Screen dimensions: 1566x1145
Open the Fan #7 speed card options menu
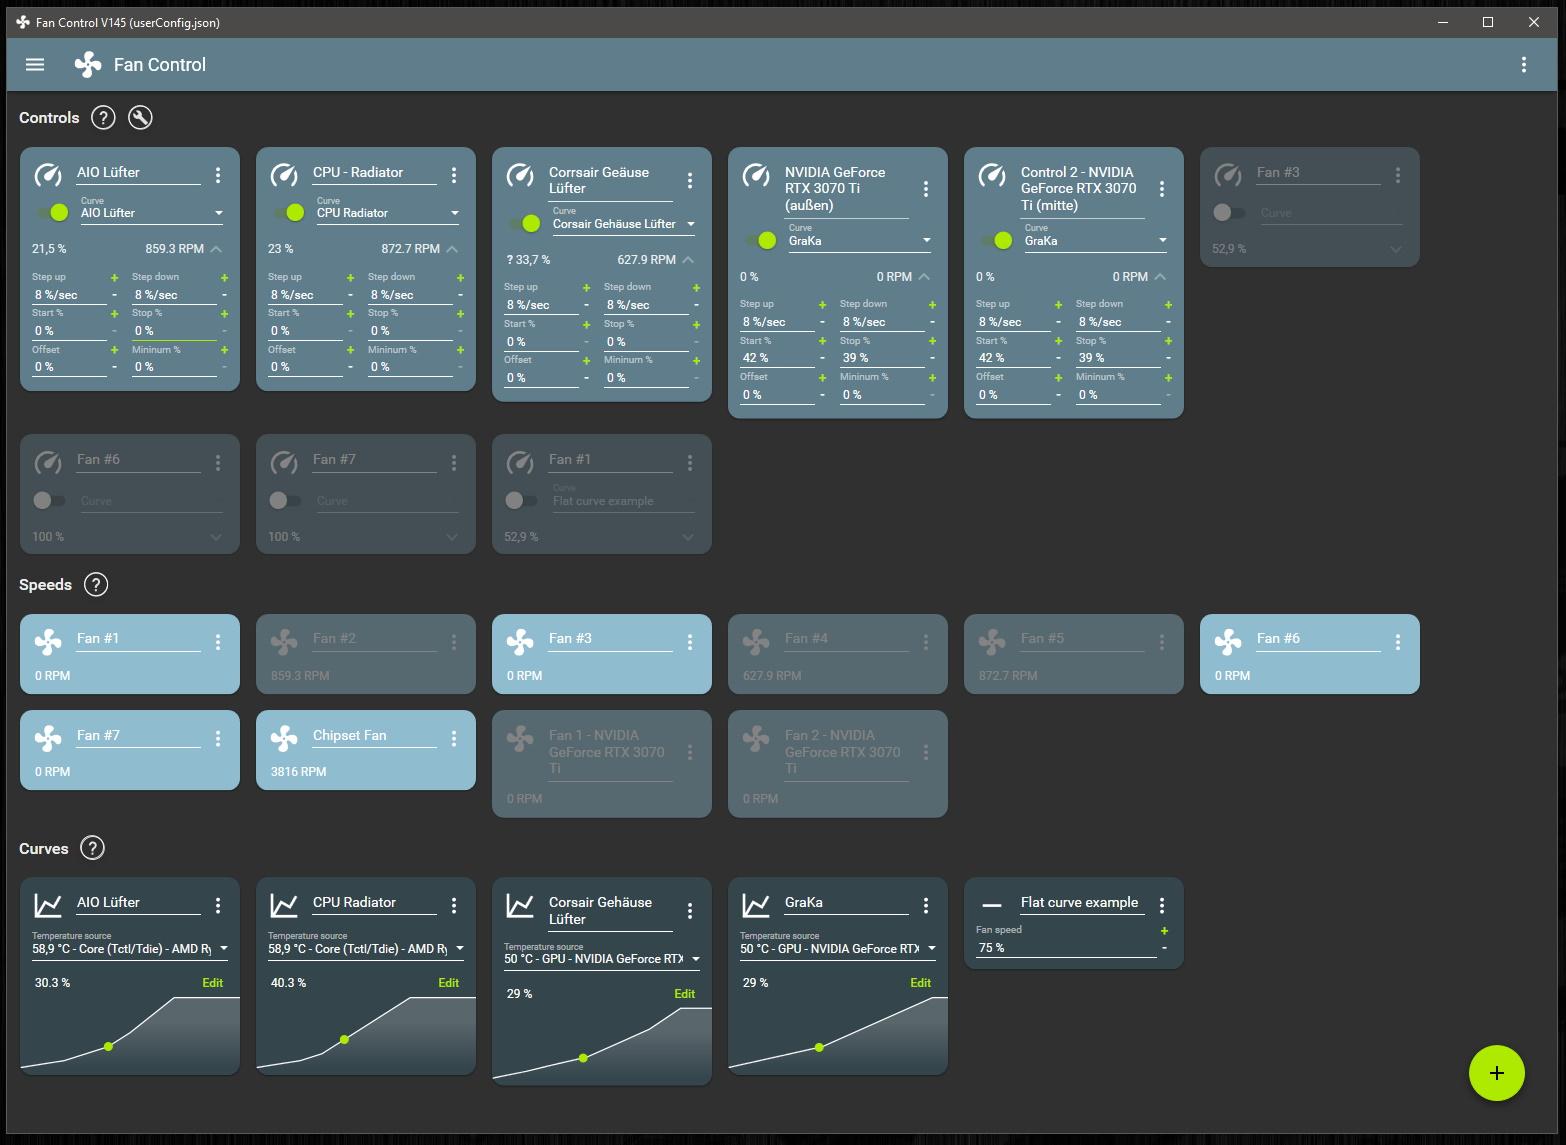tap(218, 738)
